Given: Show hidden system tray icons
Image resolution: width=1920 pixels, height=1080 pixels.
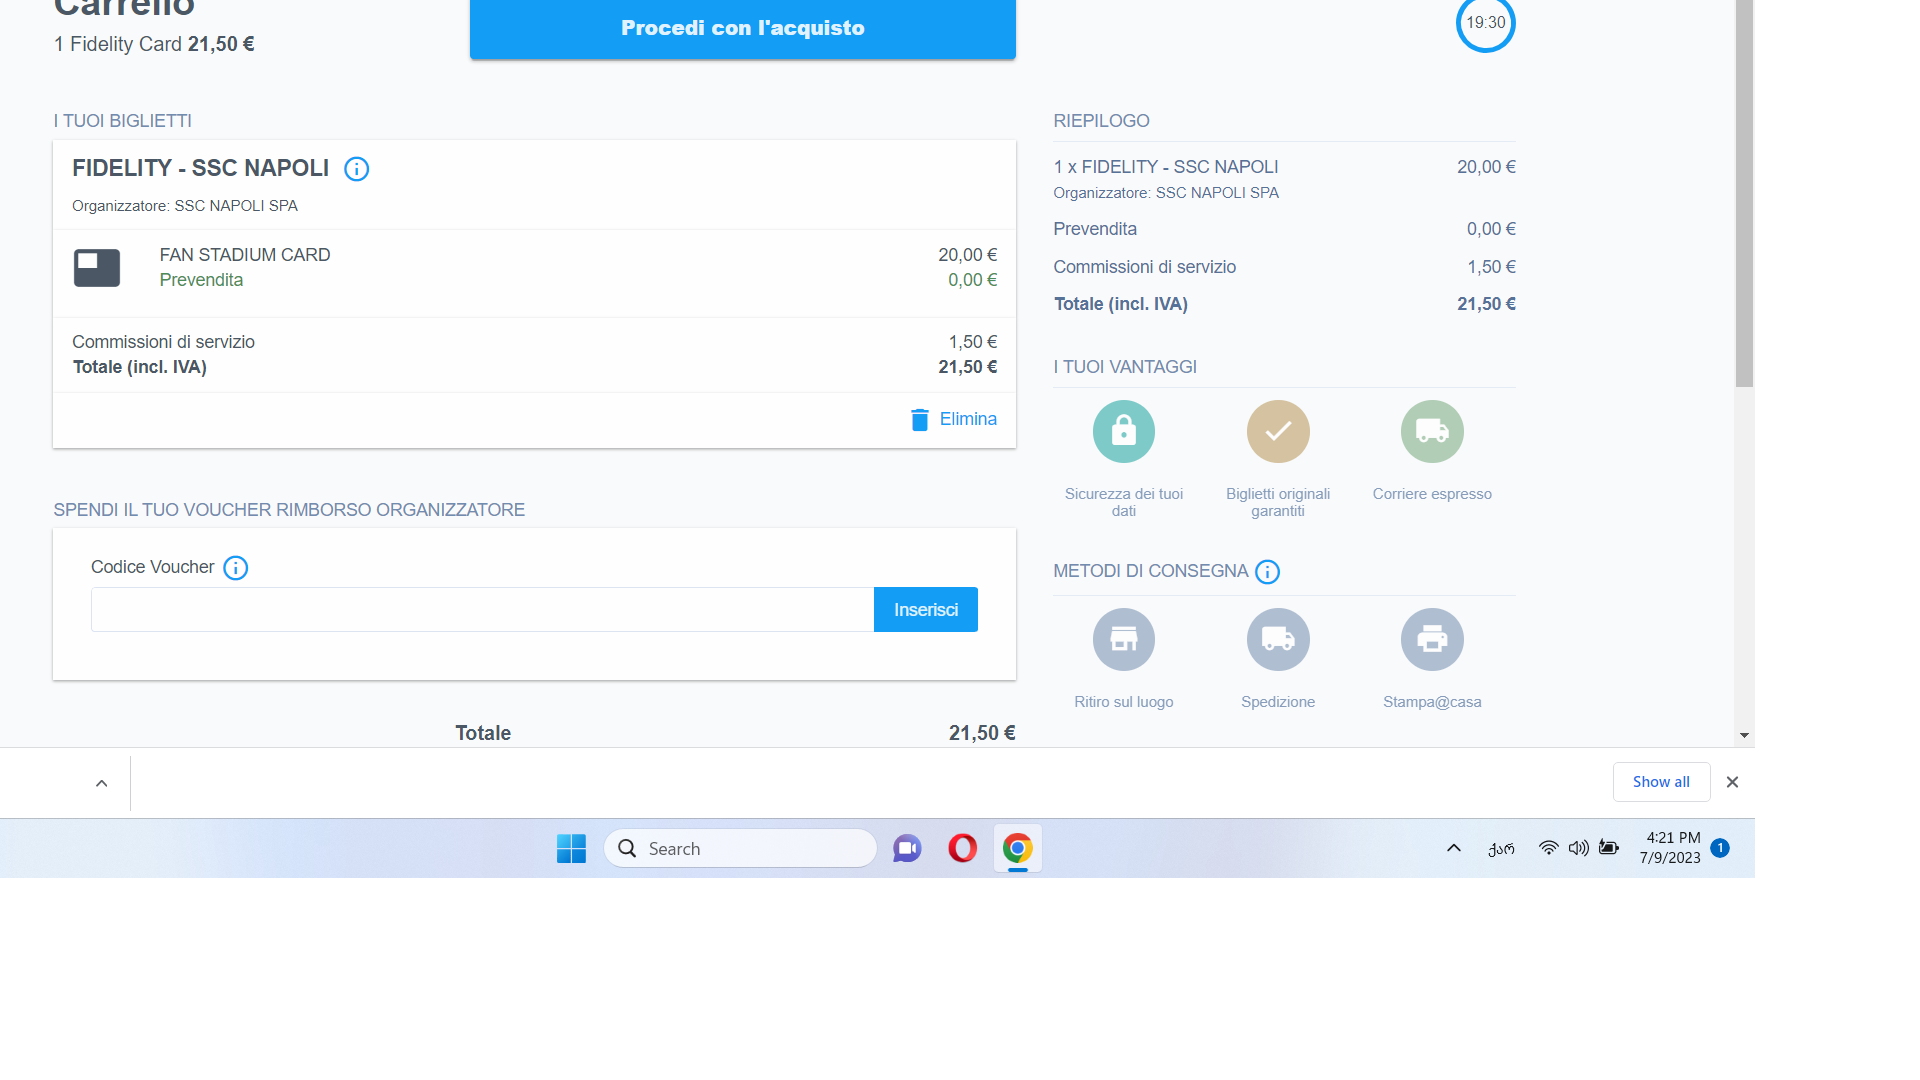Looking at the screenshot, I should point(1454,848).
